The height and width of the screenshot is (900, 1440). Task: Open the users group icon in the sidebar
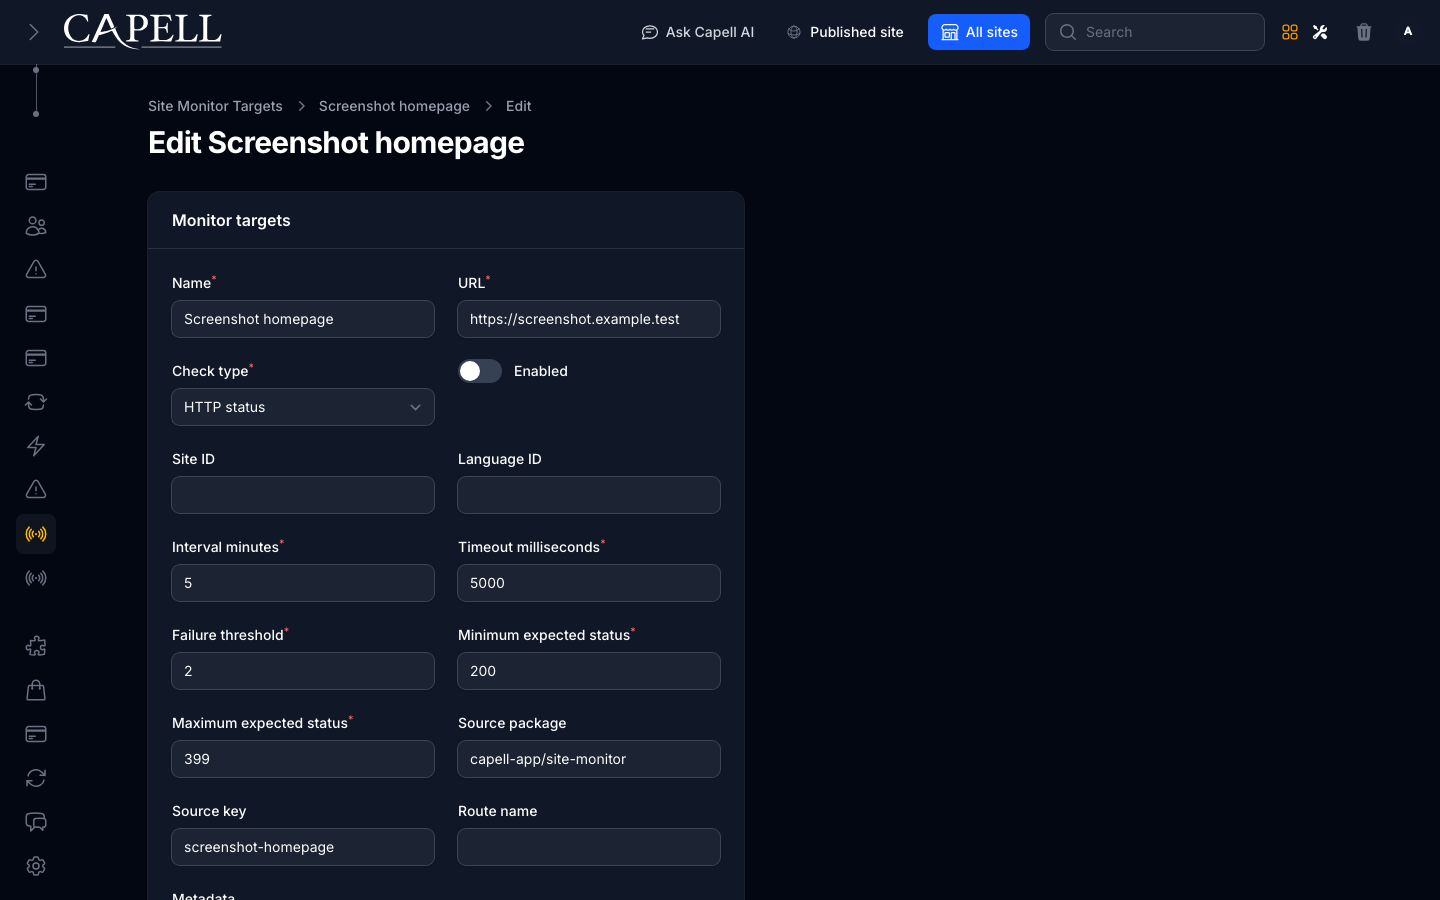coord(36,226)
